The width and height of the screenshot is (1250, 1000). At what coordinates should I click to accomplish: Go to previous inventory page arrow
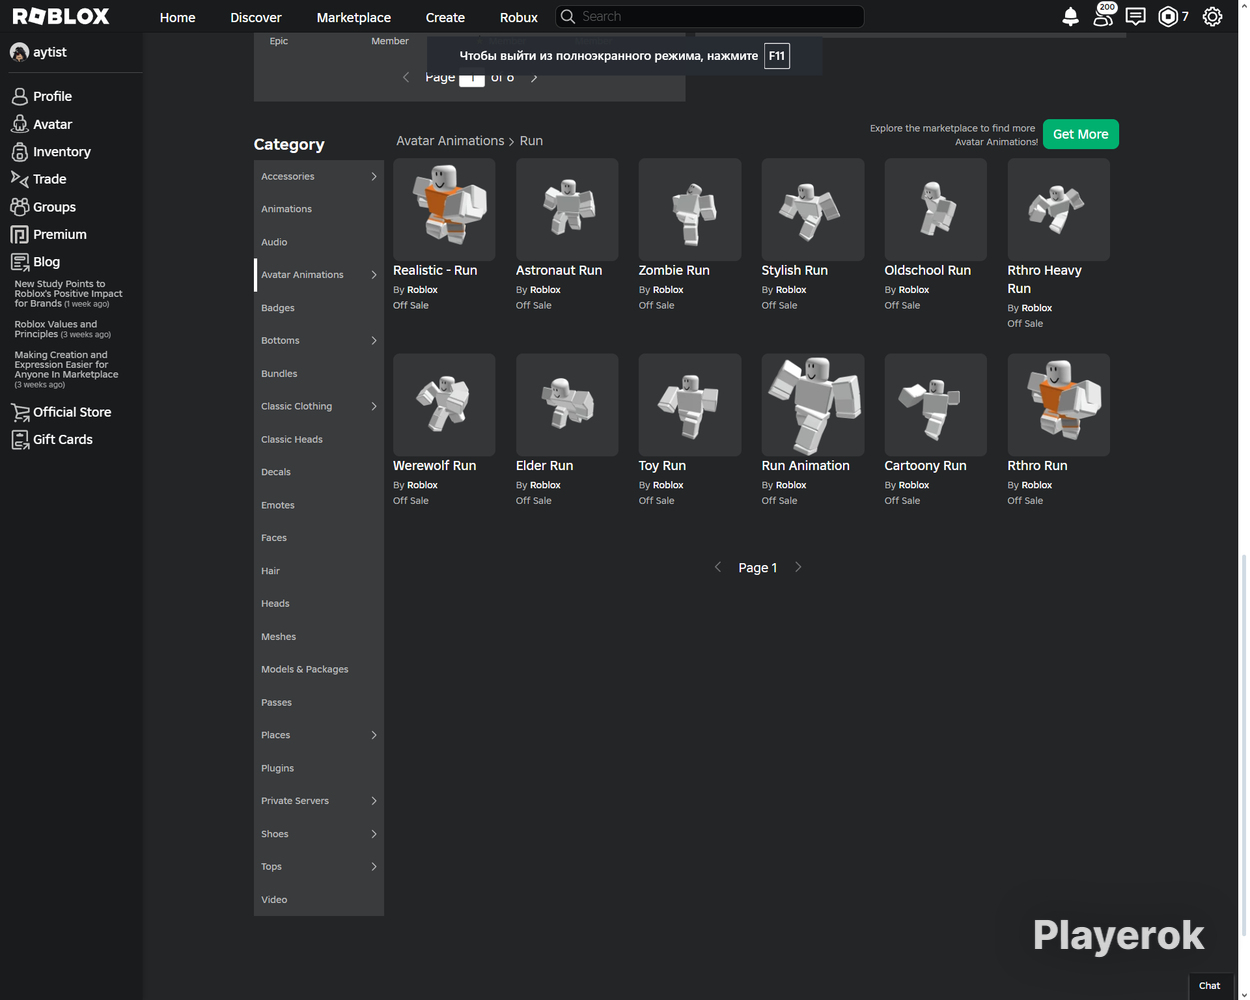tap(406, 77)
